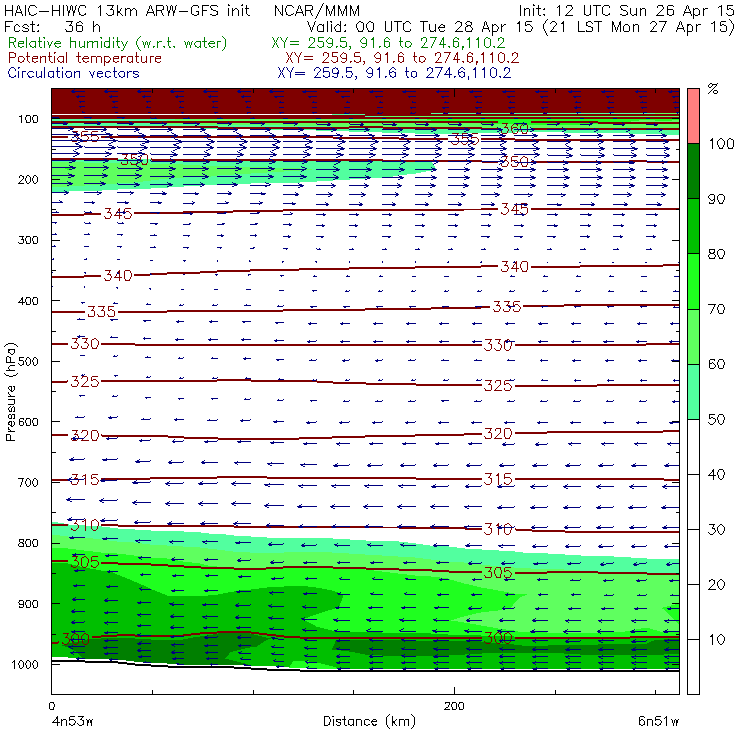Click the '(21 LST Mon 27 Apr 15)' local time
Viewport: 740px width, 740px height.
click(x=638, y=27)
